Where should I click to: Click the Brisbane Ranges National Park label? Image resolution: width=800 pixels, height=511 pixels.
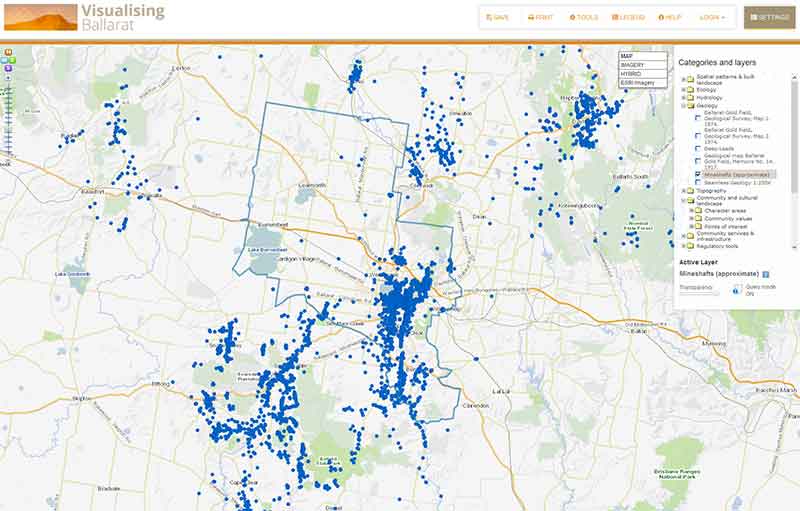coord(677,474)
